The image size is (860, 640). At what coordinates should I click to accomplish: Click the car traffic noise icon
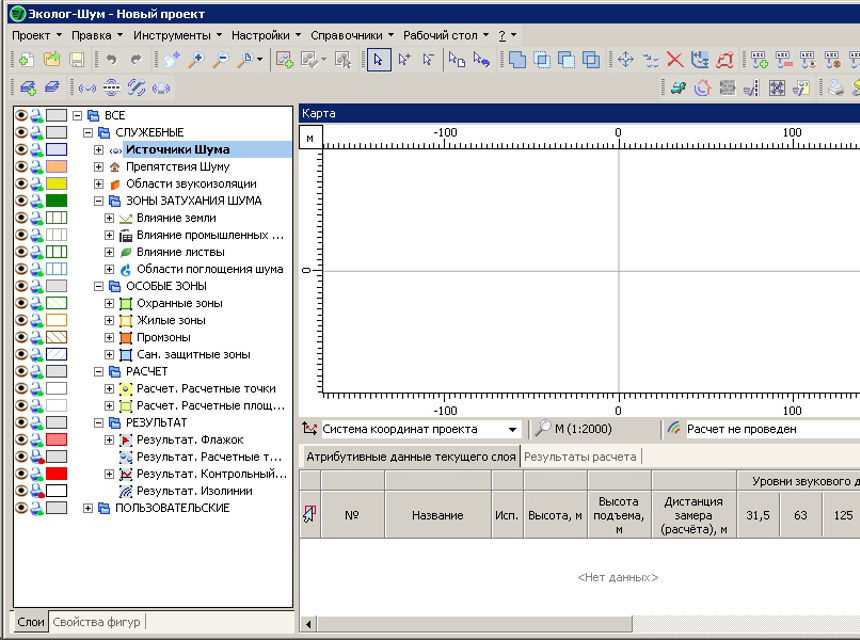point(678,88)
